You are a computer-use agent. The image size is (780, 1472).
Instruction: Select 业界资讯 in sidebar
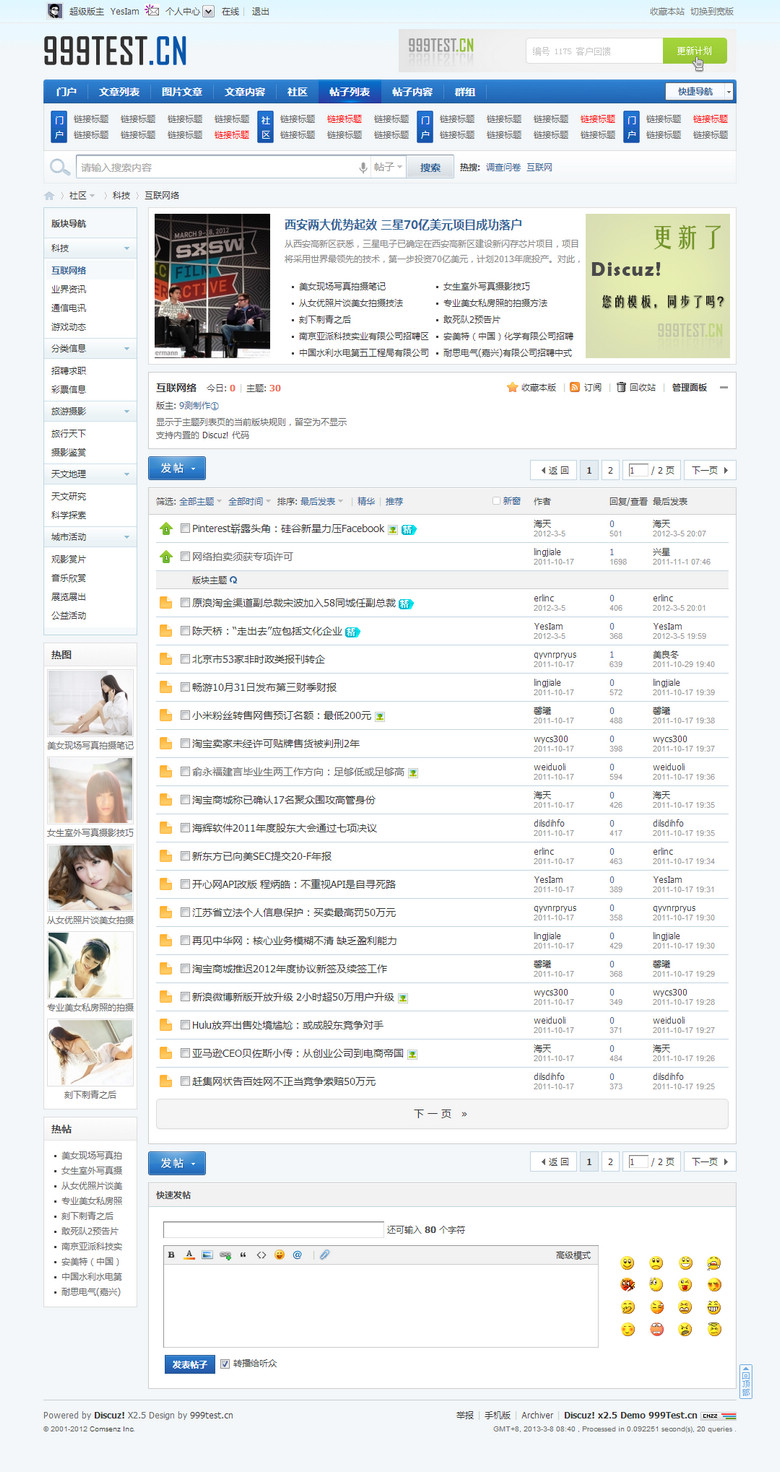(x=69, y=289)
